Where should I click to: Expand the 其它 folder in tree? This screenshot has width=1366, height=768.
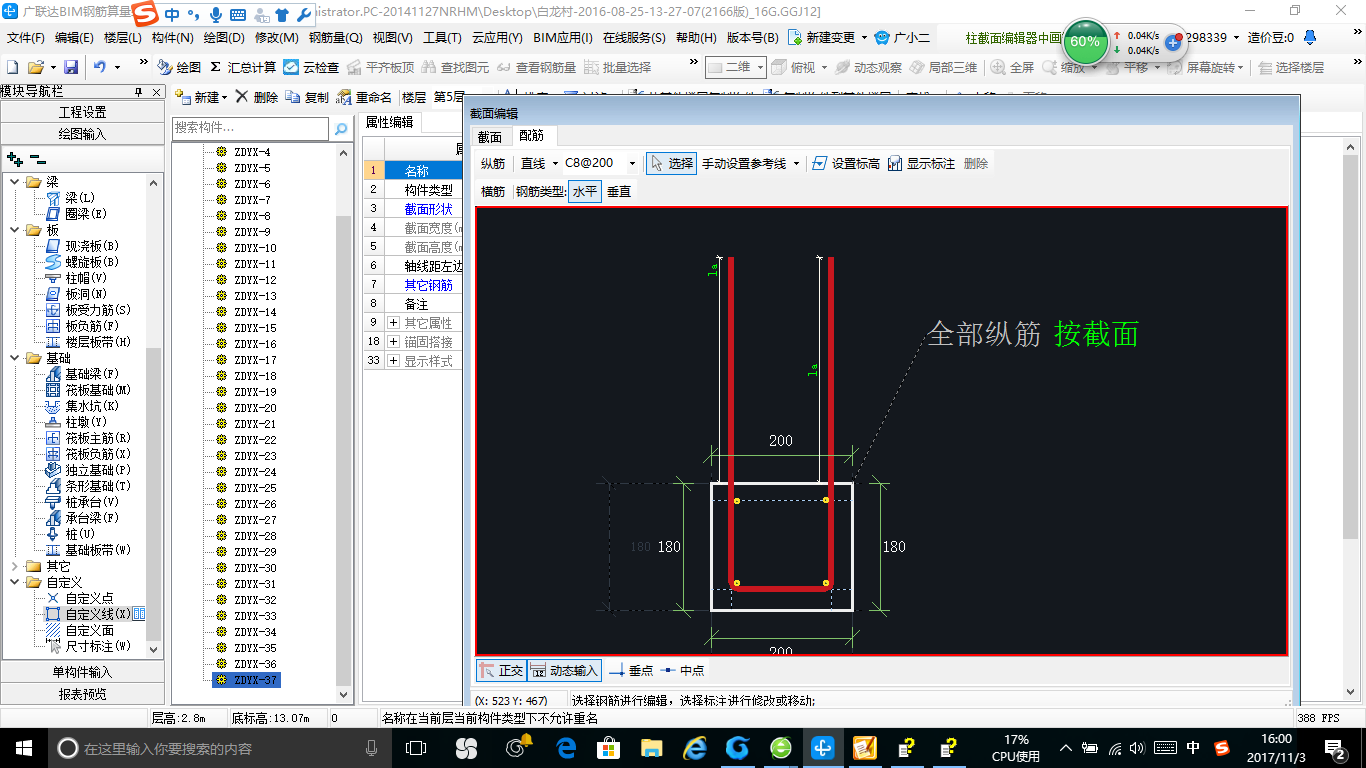pyautogui.click(x=14, y=566)
